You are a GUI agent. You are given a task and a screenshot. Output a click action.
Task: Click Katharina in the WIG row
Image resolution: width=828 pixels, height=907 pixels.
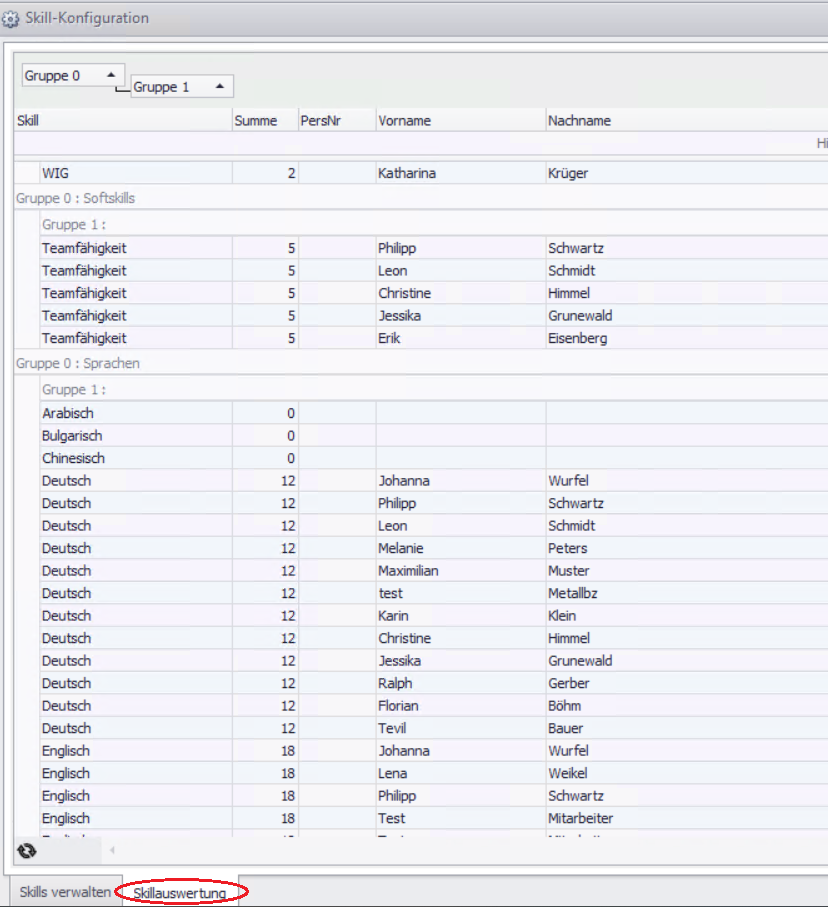pos(407,173)
